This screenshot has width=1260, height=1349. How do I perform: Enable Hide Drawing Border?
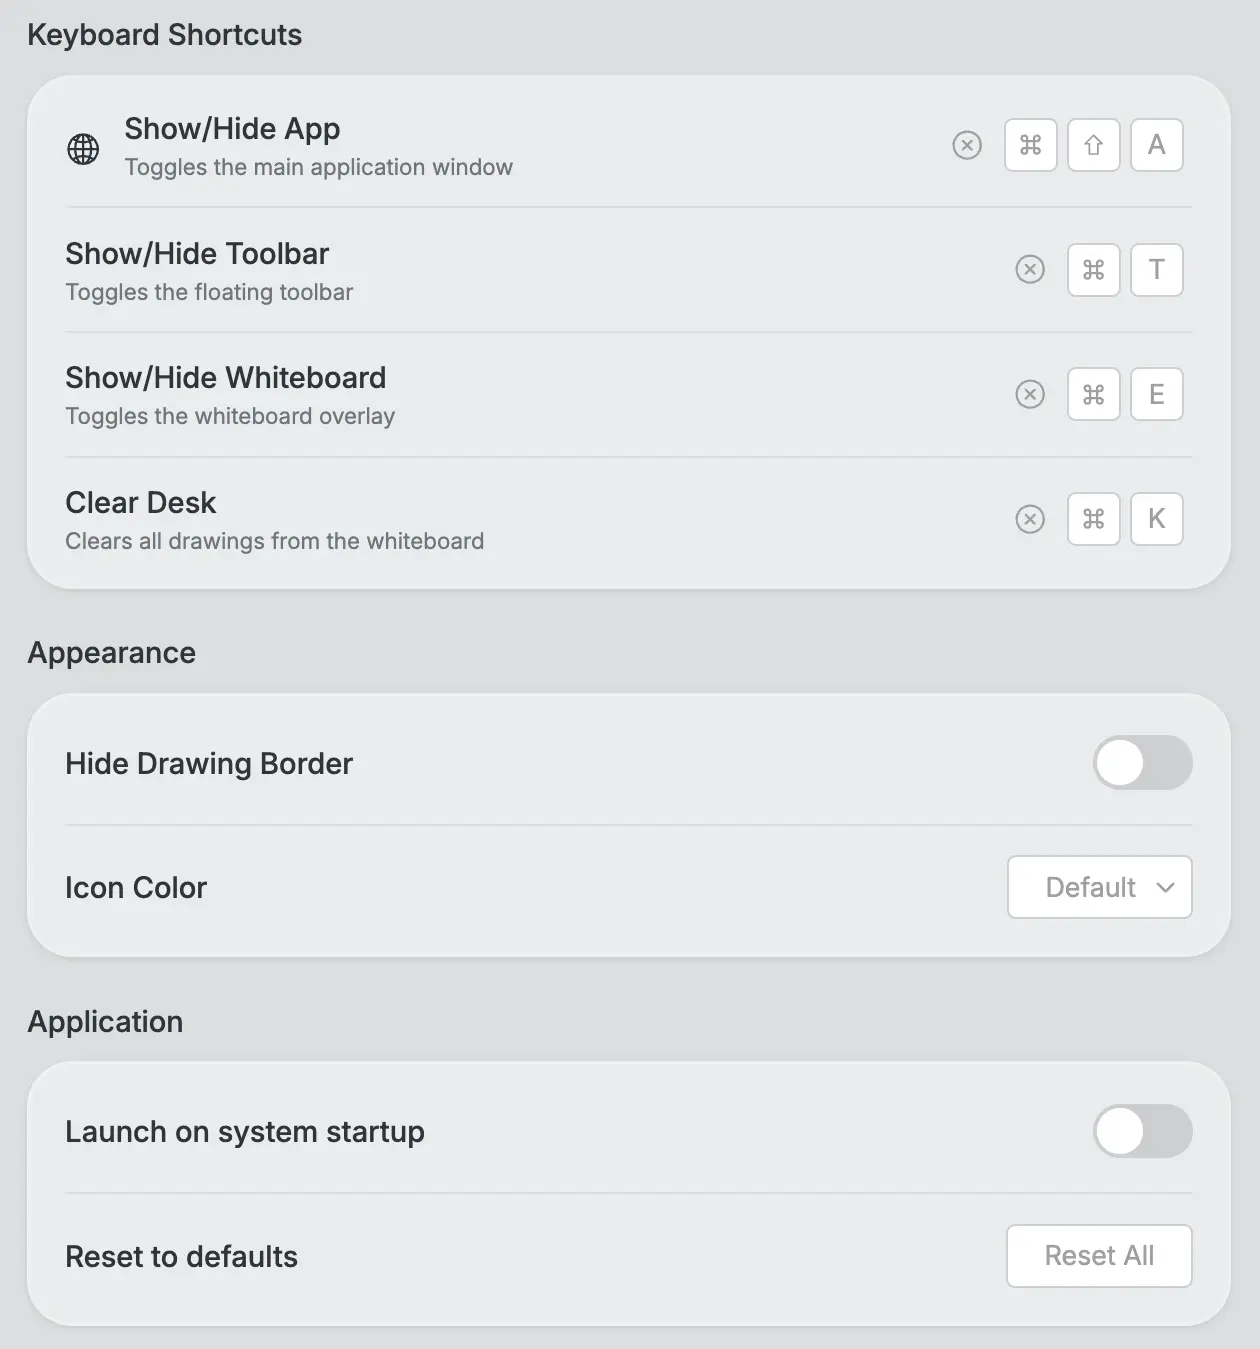[1143, 763]
